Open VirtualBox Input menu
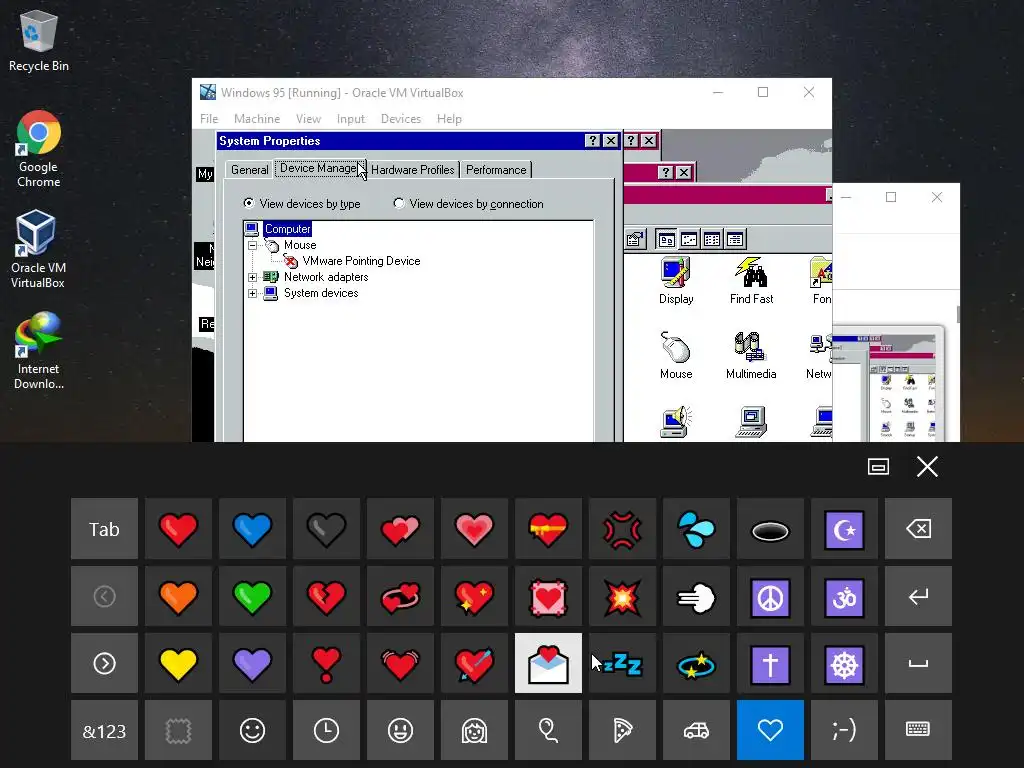Image resolution: width=1024 pixels, height=768 pixels. tap(351, 119)
